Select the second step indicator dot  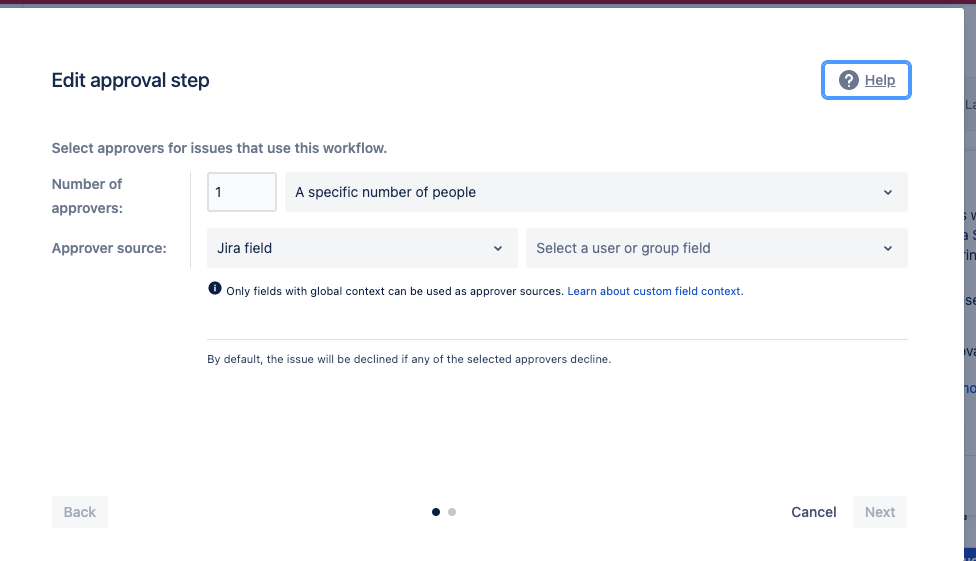pos(452,512)
